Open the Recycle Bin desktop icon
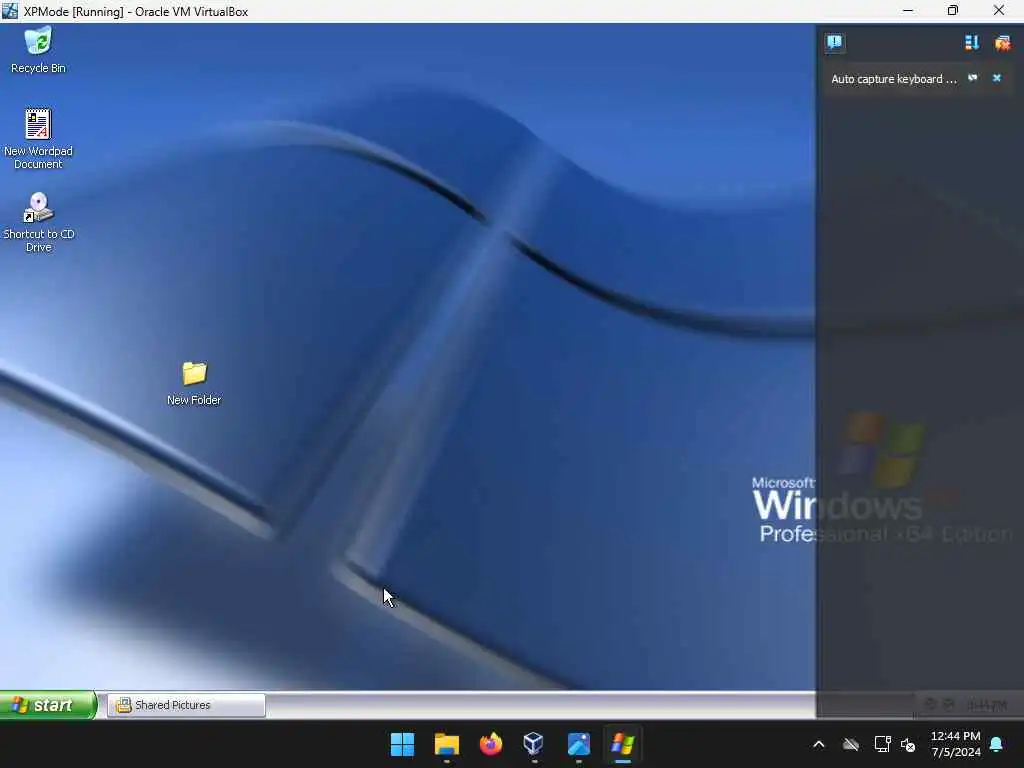The height and width of the screenshot is (768, 1024). 38,50
